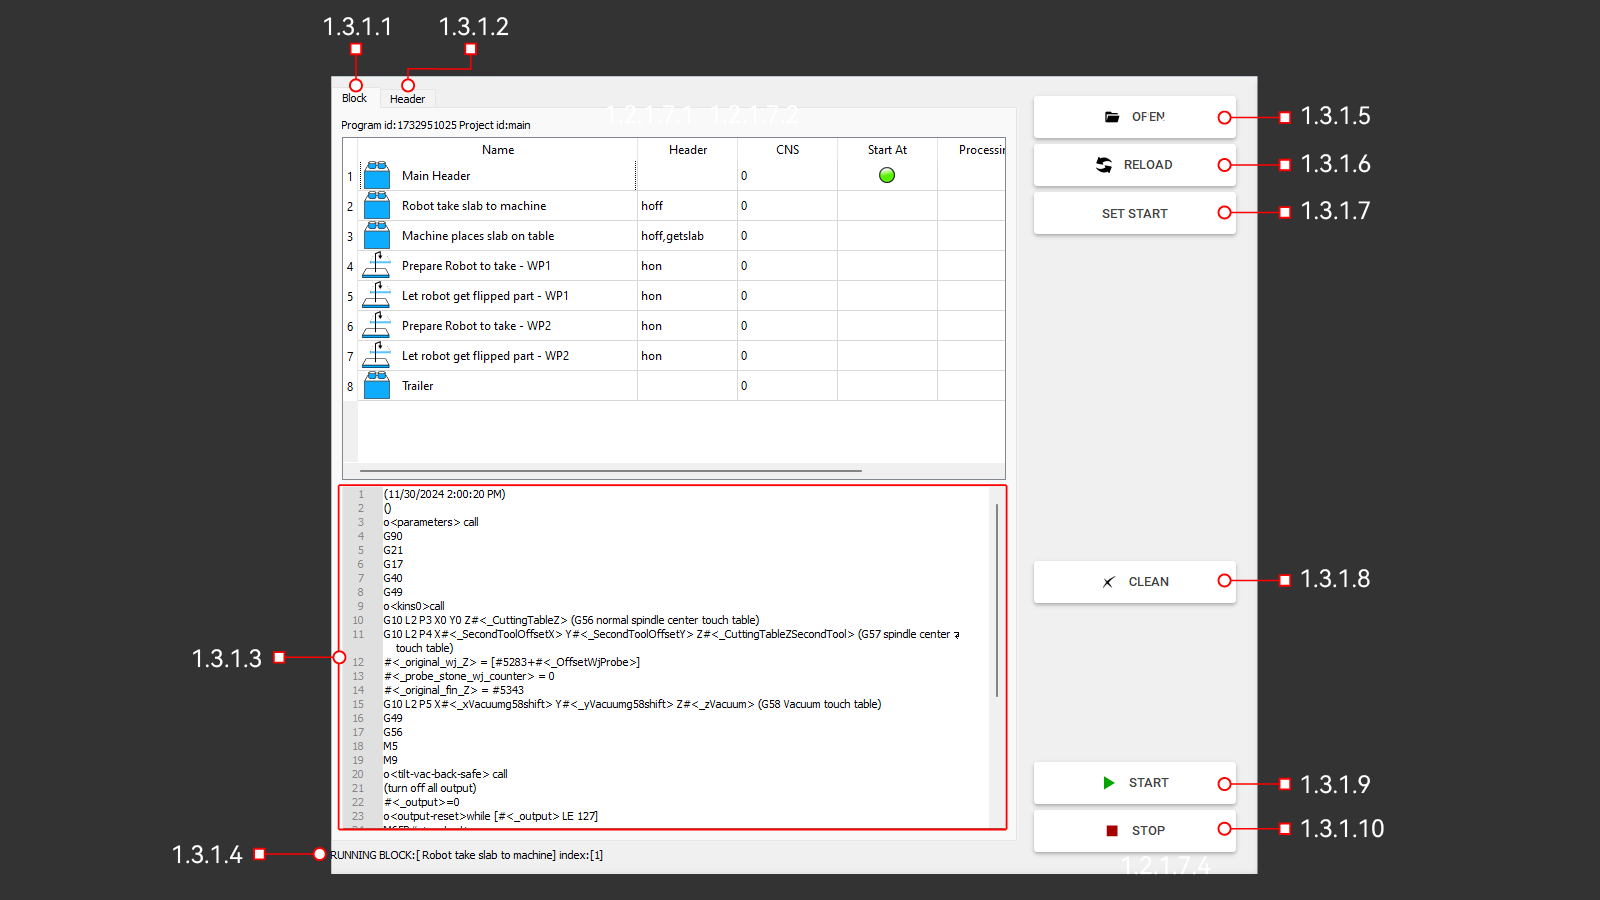Click the Let robot get flipped WP2 icon

[377, 355]
